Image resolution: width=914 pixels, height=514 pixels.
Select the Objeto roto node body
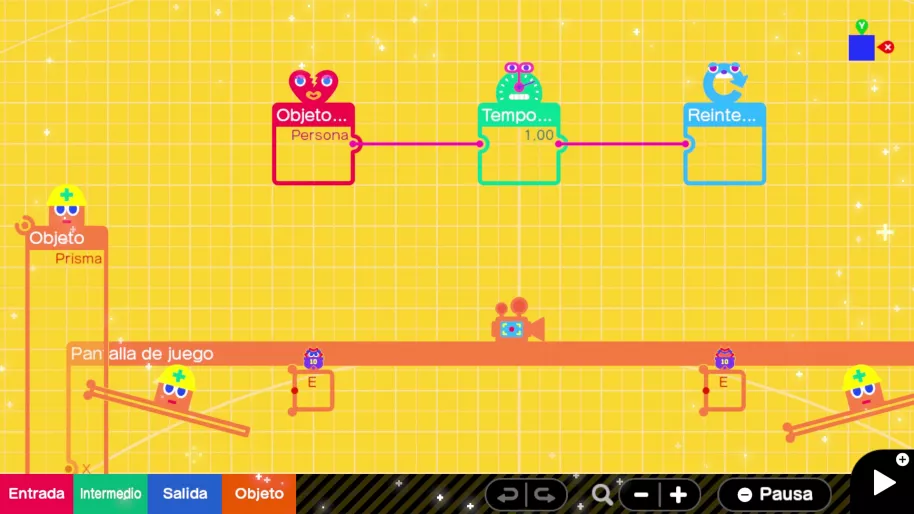(313, 144)
